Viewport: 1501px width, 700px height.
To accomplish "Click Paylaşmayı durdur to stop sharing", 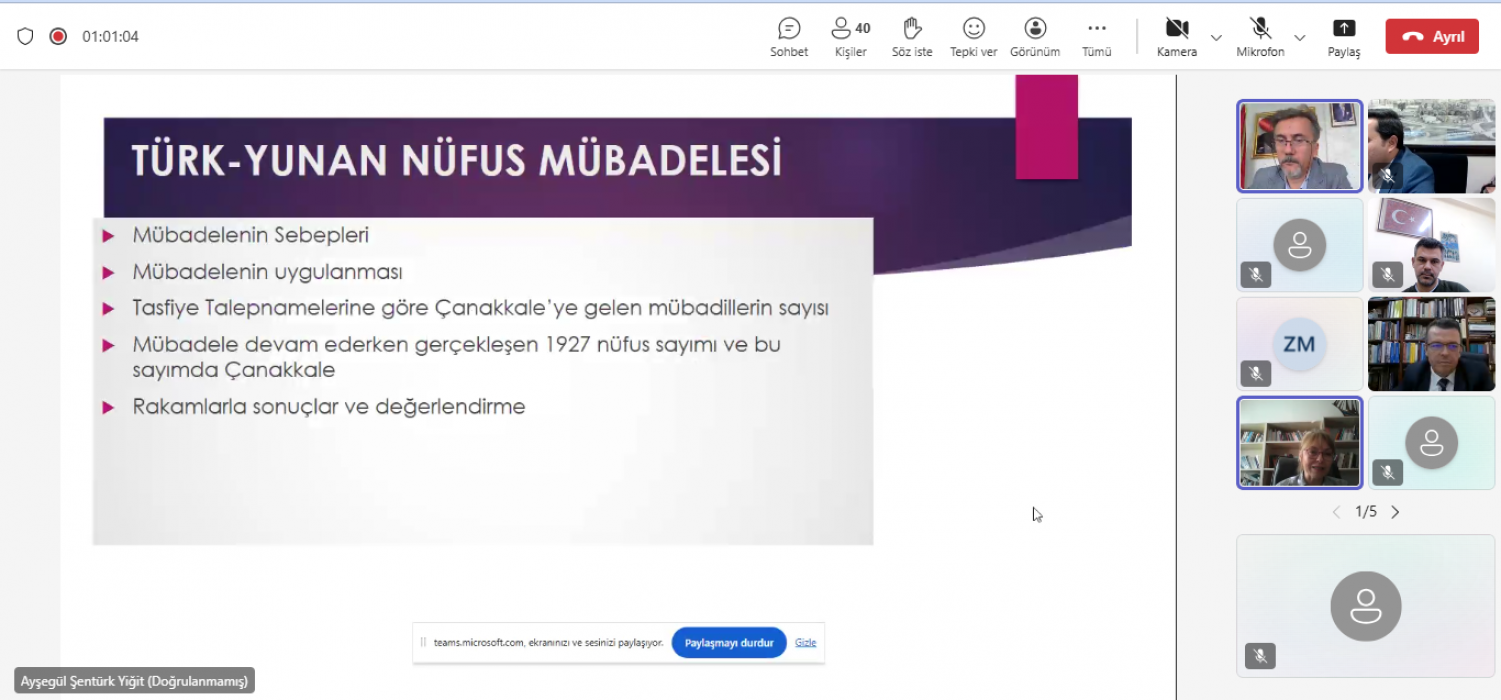I will [x=729, y=642].
